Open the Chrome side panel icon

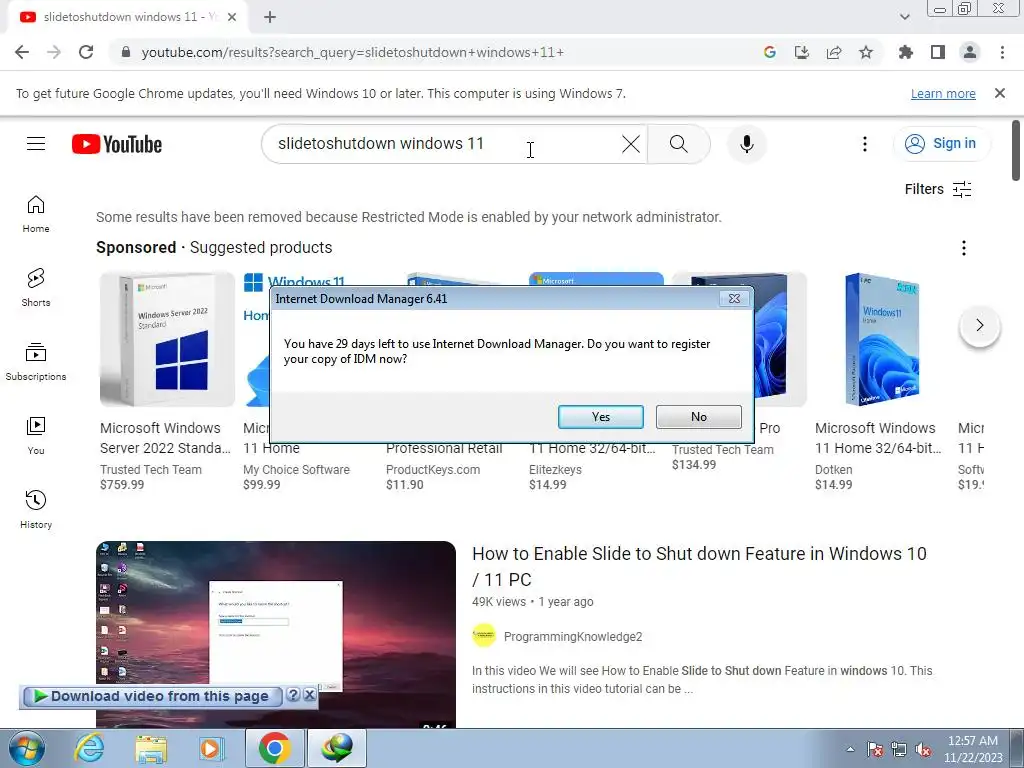click(938, 52)
